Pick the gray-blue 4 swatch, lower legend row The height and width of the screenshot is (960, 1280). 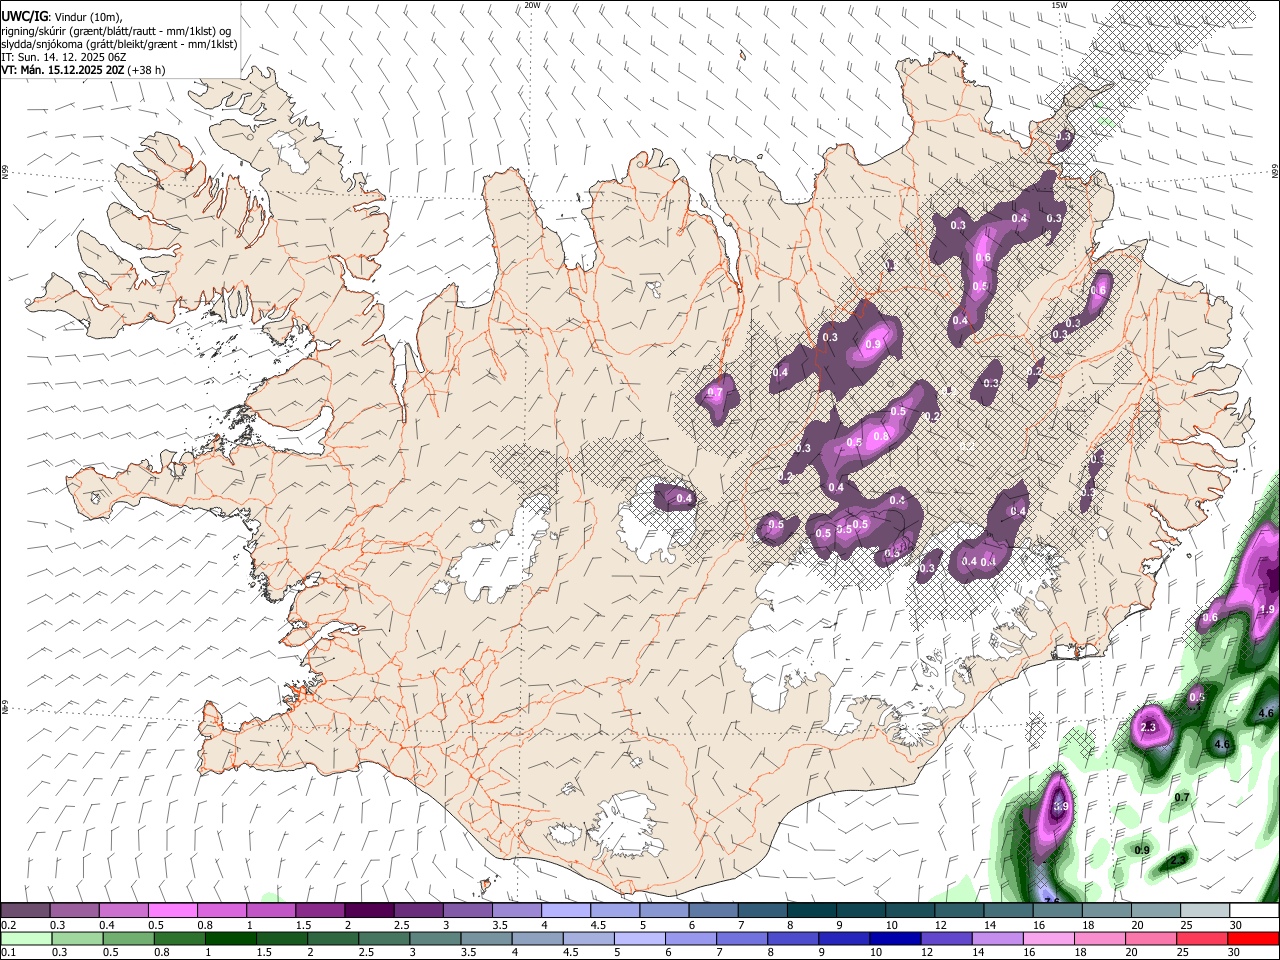point(539,938)
